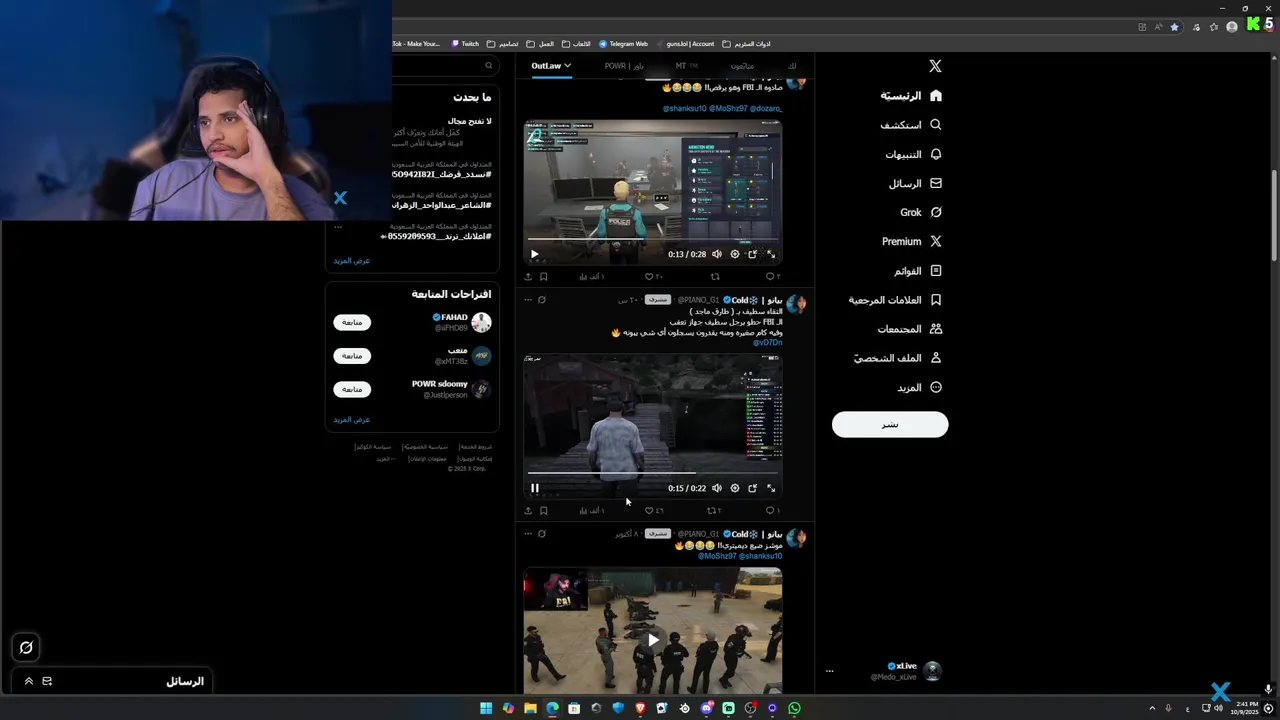Go to الرئيسيّة home page

[911, 96]
